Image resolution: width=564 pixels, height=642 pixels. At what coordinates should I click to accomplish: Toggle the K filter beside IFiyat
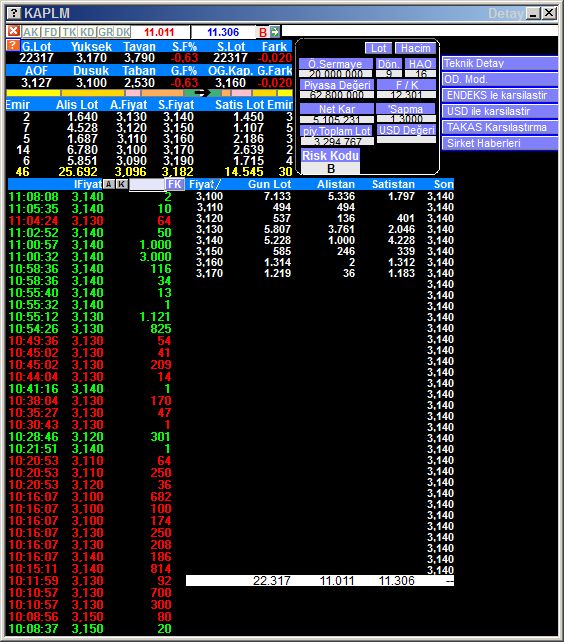pos(122,184)
